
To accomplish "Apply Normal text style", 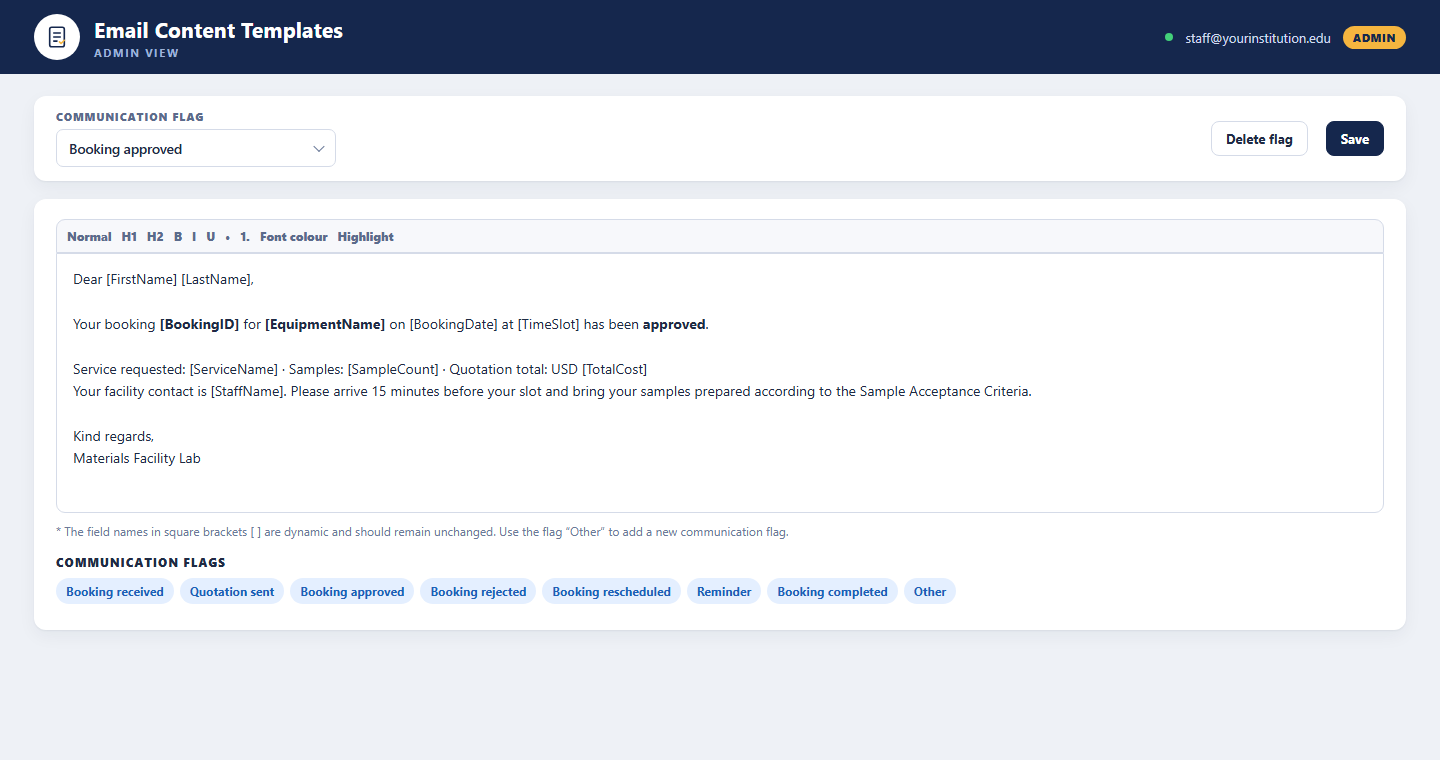I will pyautogui.click(x=89, y=237).
